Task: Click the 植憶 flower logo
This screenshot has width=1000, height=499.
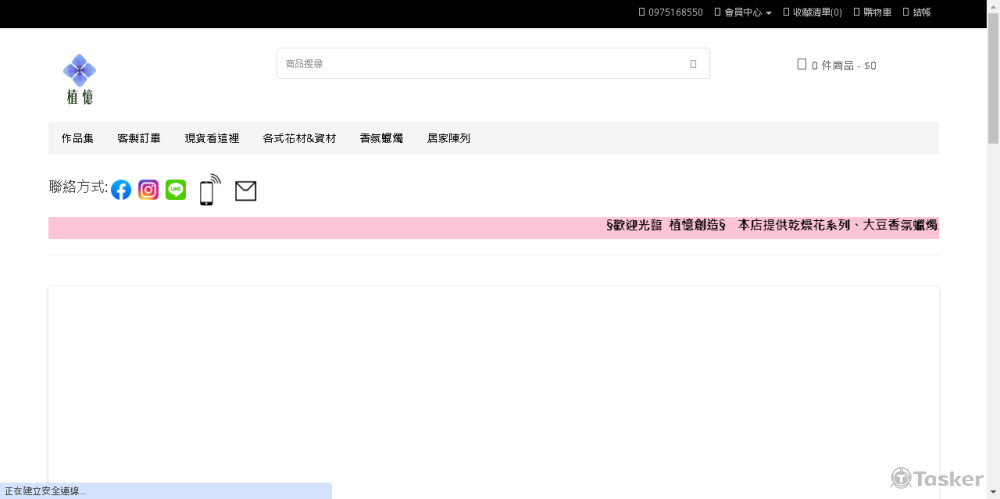Action: coord(79,78)
